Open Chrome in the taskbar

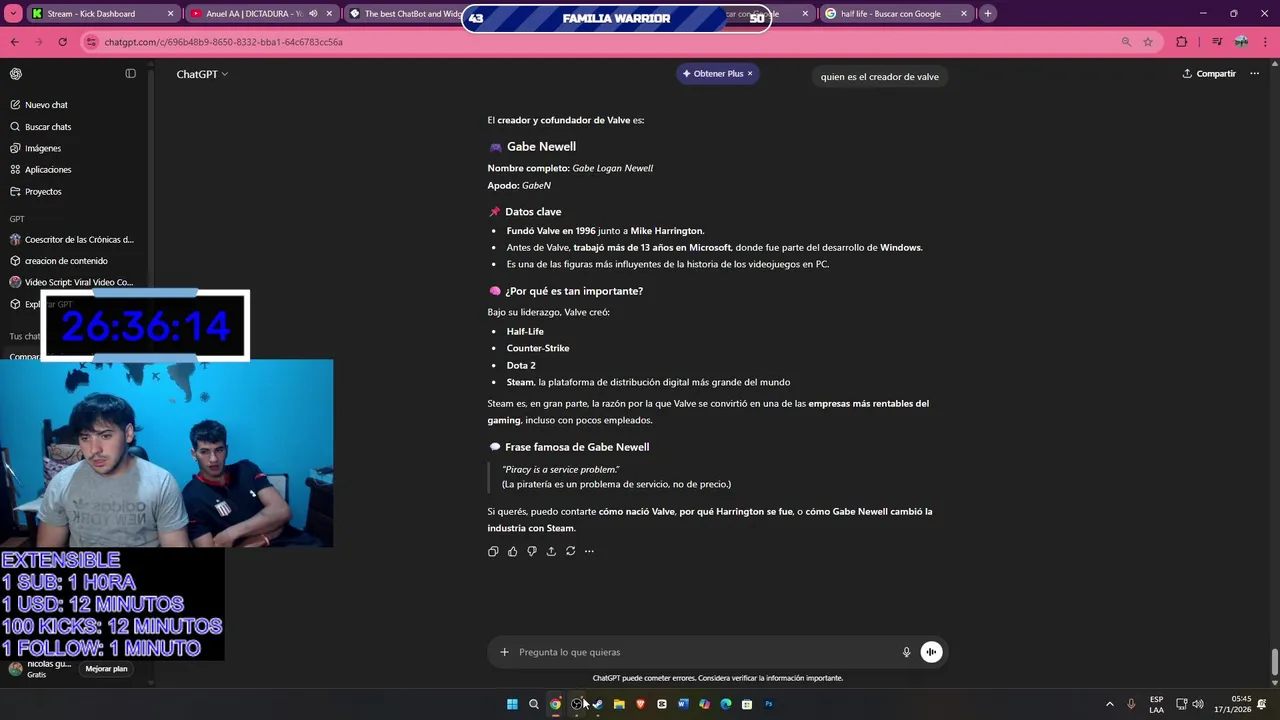click(x=555, y=704)
